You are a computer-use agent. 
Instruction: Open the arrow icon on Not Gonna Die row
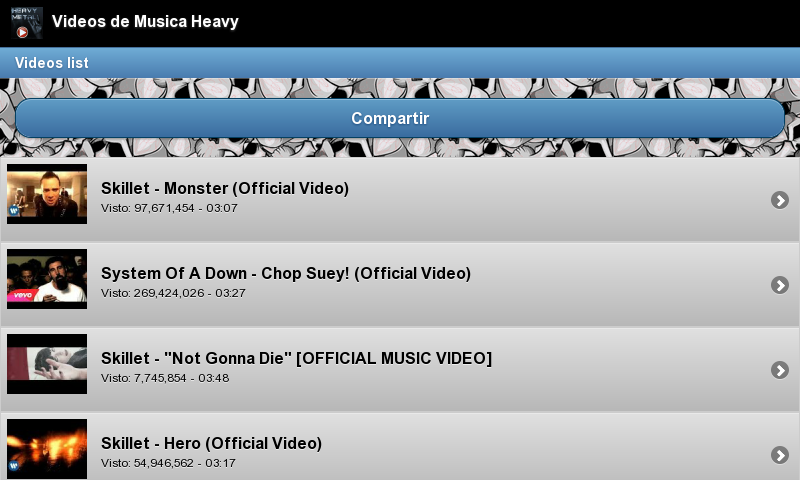tap(780, 370)
